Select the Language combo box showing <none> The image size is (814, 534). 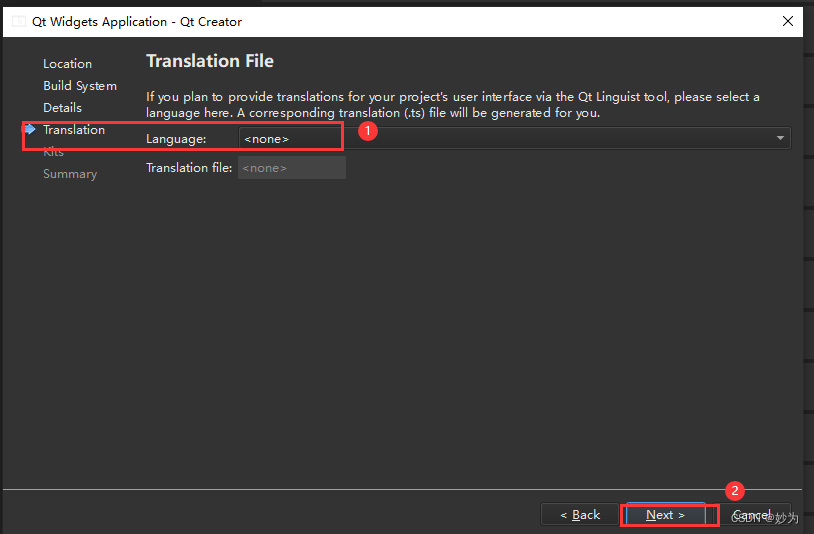click(514, 139)
